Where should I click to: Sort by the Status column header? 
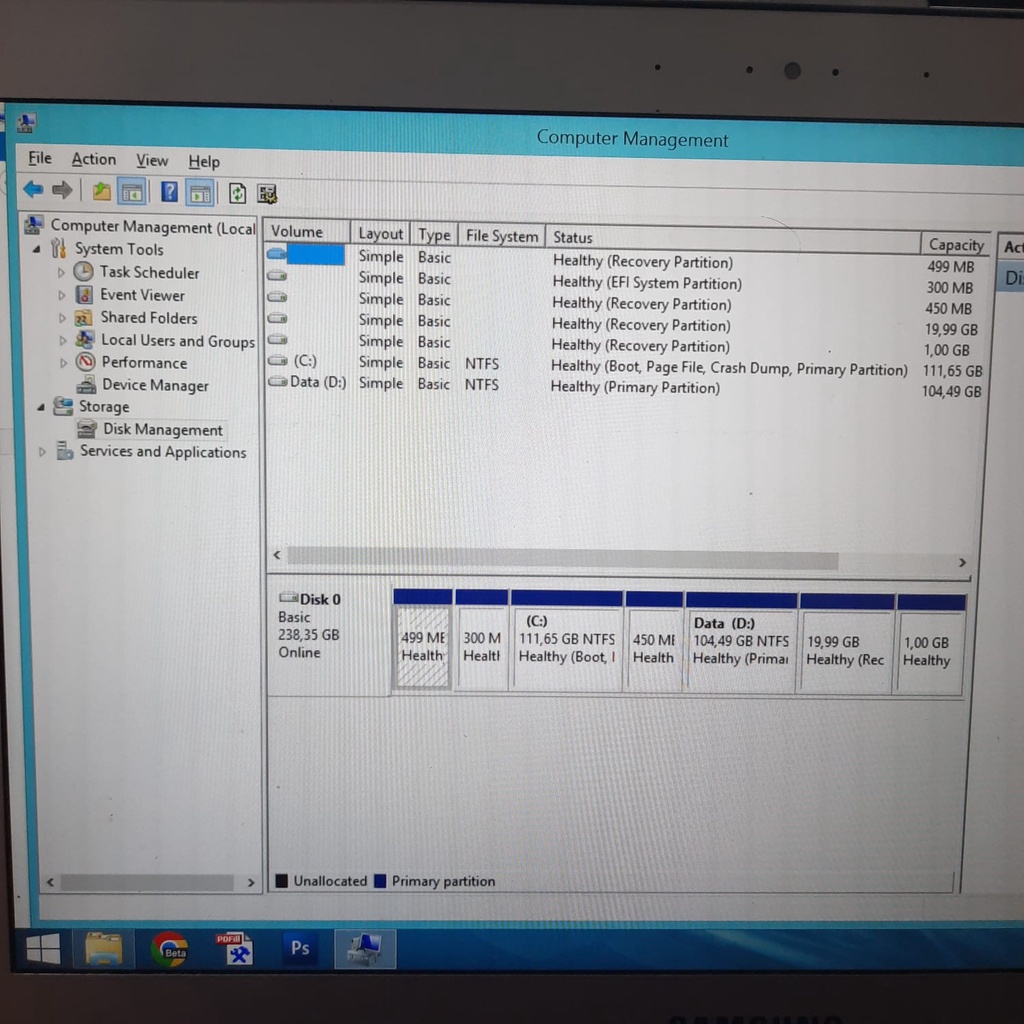pos(733,240)
